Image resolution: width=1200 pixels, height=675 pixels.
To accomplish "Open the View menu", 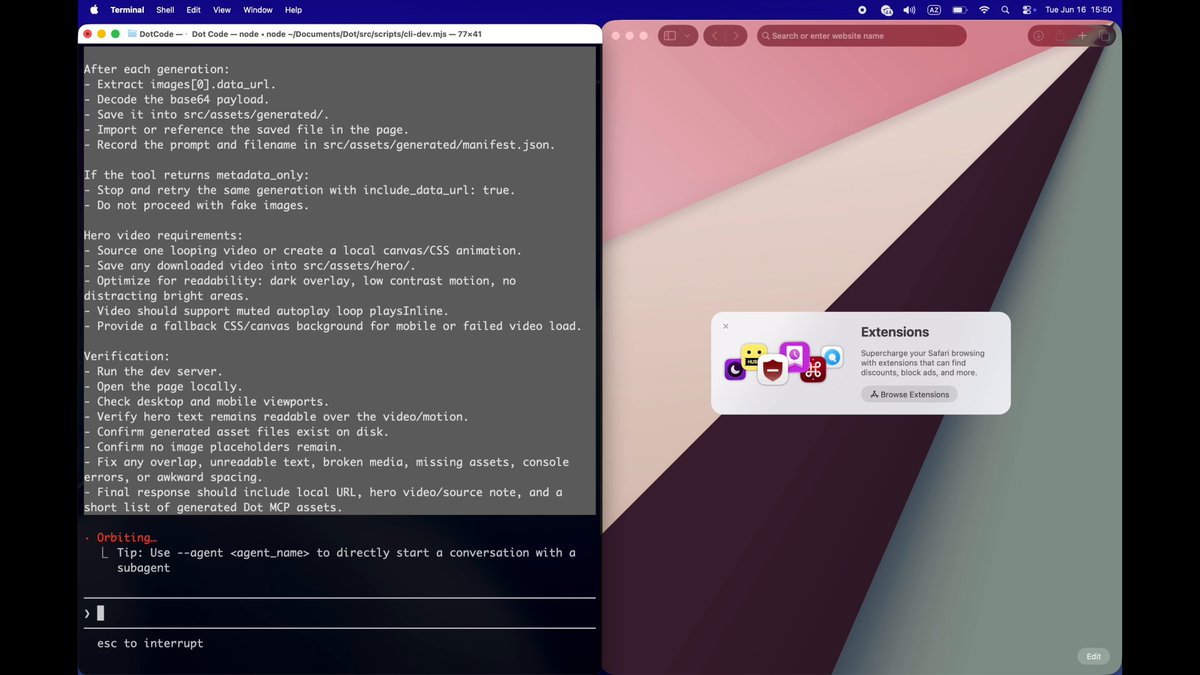I will pos(222,9).
